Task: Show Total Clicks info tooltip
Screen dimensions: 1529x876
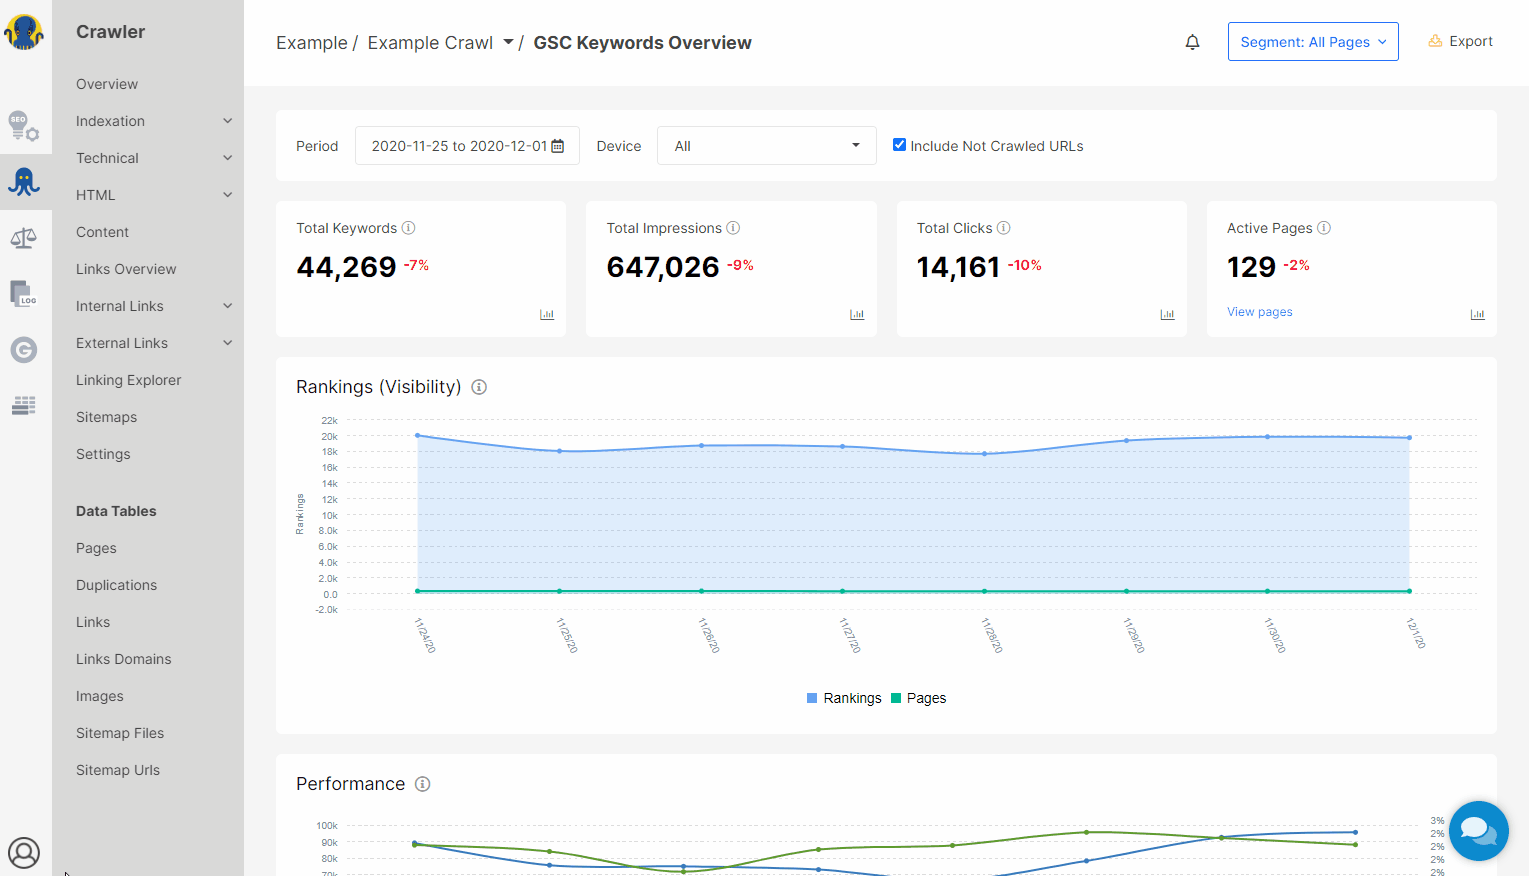Action: click(x=1004, y=228)
